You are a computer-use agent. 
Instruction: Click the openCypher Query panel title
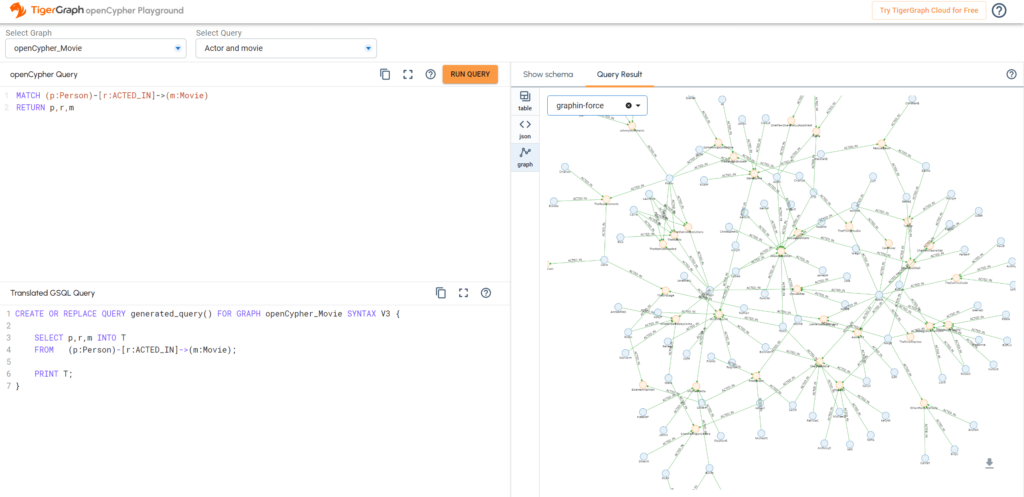(x=44, y=74)
